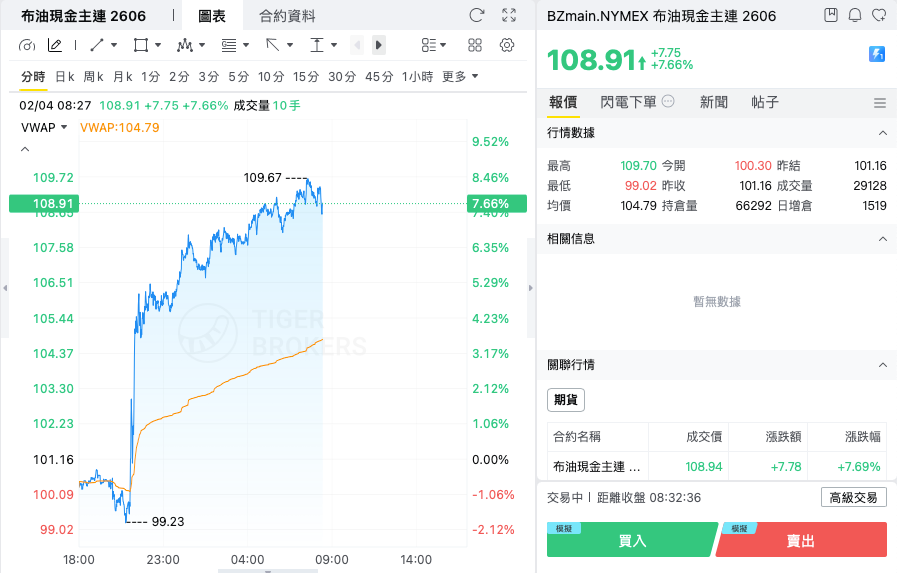Viewport: 897px width, 573px height.
Task: Click the red 賣出 button
Action: tap(801, 540)
